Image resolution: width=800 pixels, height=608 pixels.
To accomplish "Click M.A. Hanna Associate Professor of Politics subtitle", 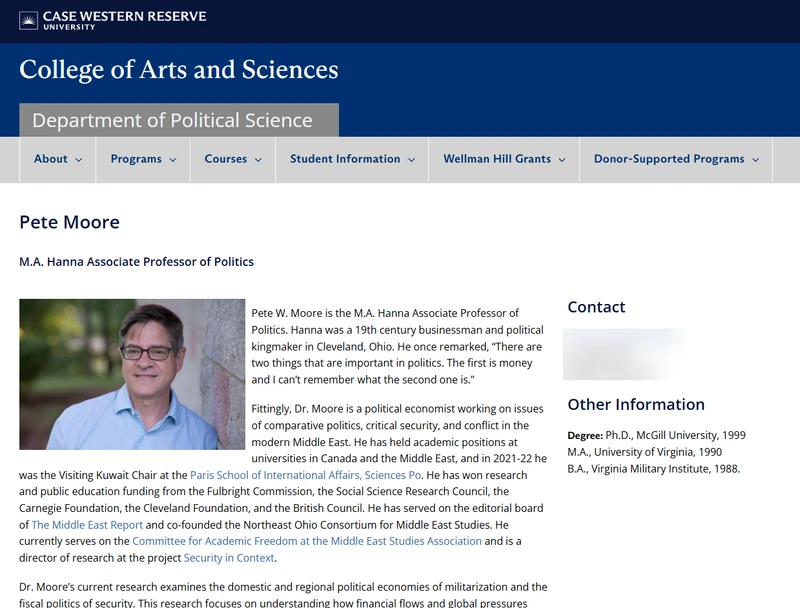I will point(136,262).
